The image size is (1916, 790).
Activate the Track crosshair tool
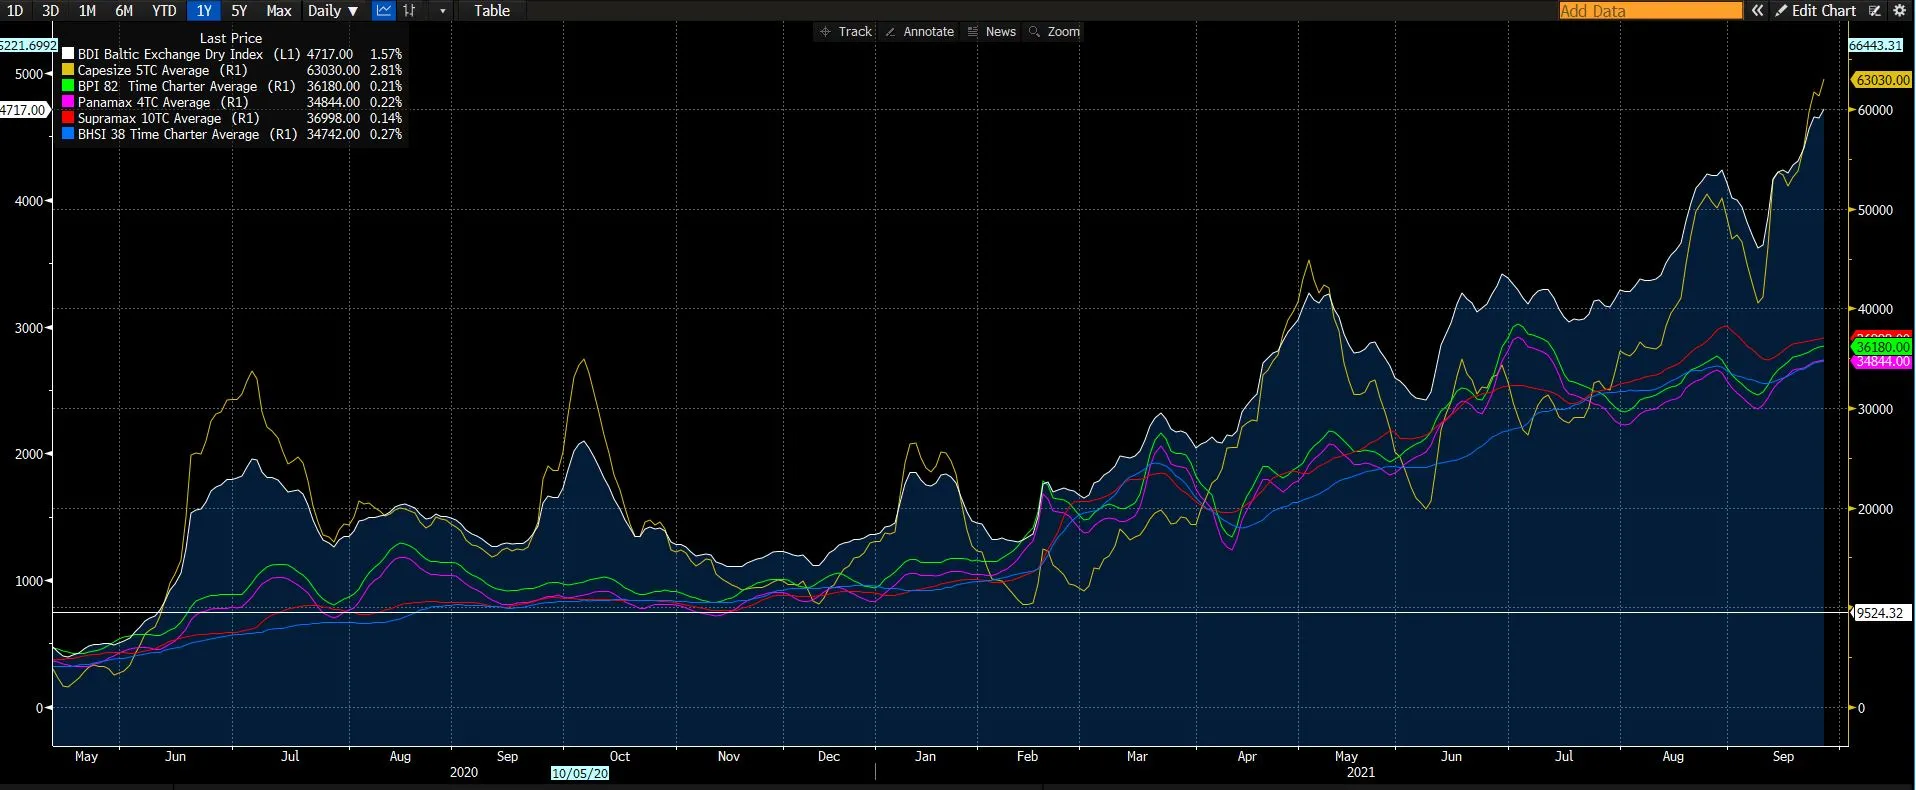[x=846, y=32]
